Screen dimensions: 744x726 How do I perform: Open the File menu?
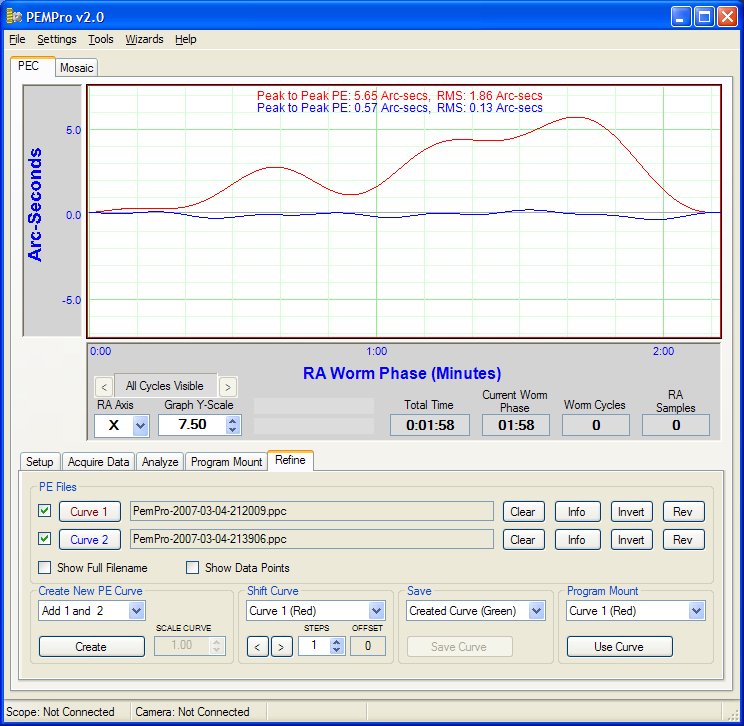coord(17,39)
